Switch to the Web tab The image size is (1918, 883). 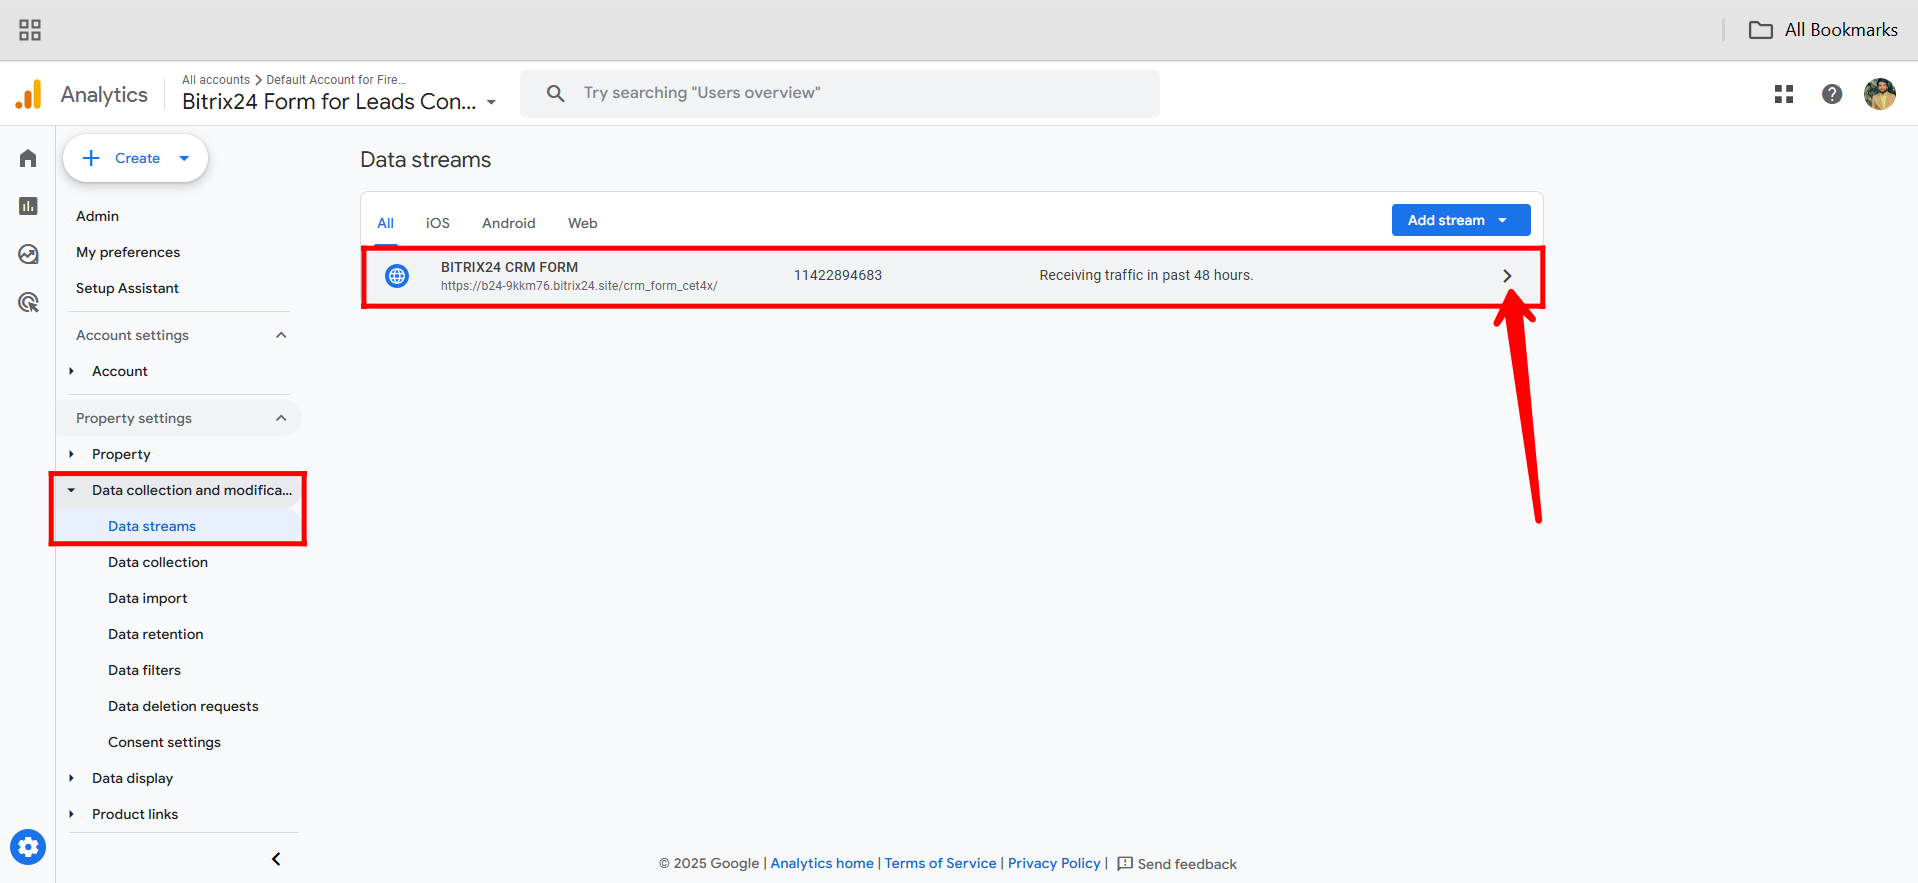point(583,223)
